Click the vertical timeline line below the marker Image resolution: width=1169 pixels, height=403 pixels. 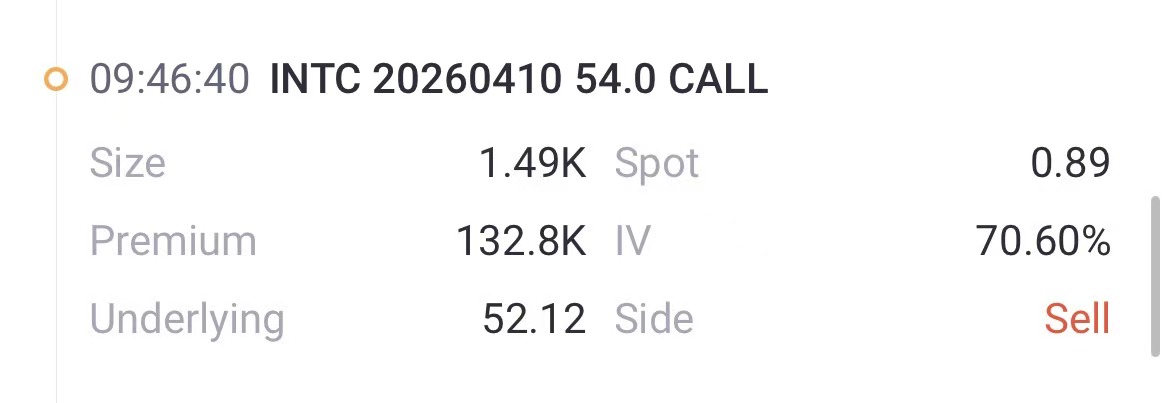pyautogui.click(x=57, y=250)
